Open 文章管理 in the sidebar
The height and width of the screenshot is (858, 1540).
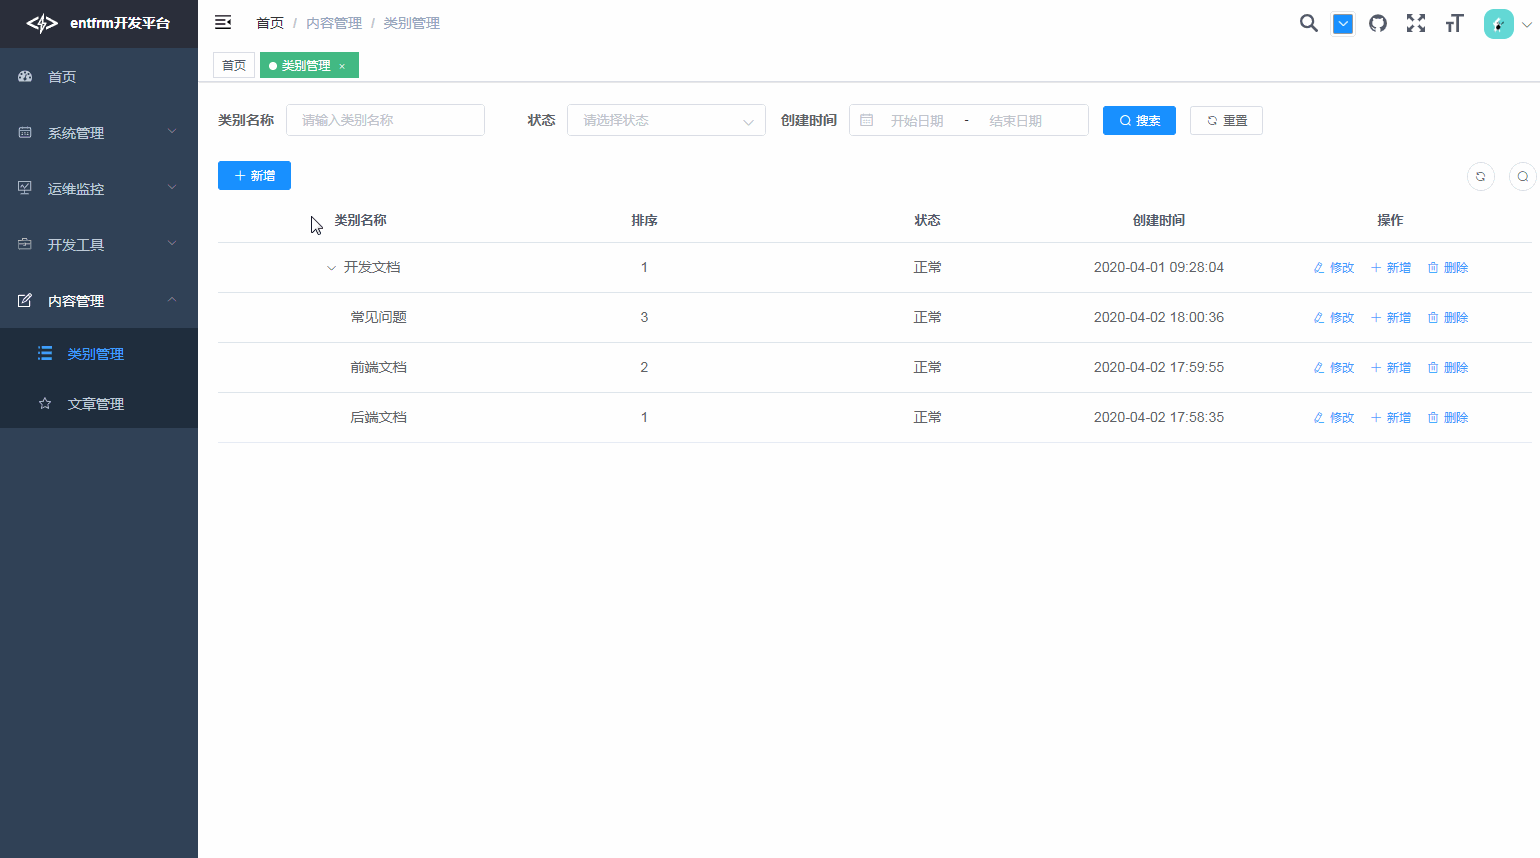point(99,403)
